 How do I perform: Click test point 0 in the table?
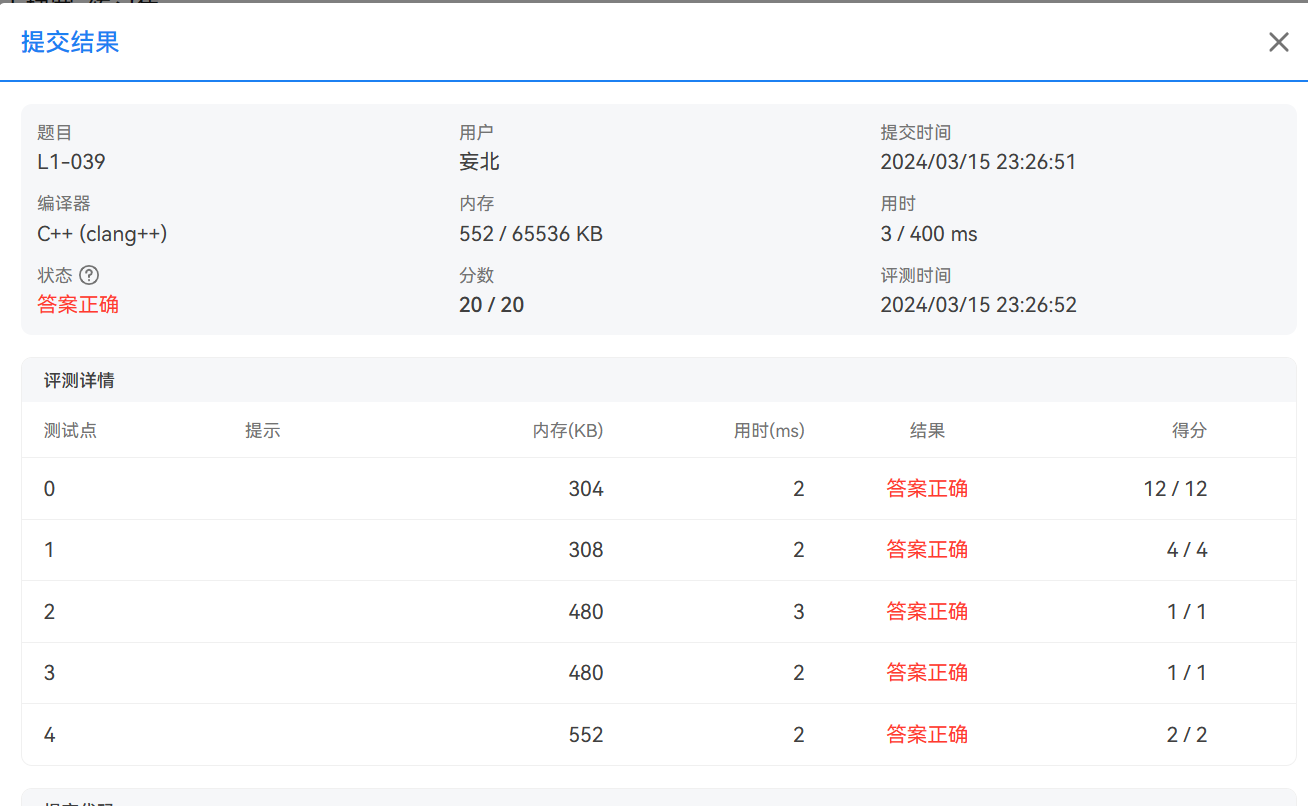point(50,489)
